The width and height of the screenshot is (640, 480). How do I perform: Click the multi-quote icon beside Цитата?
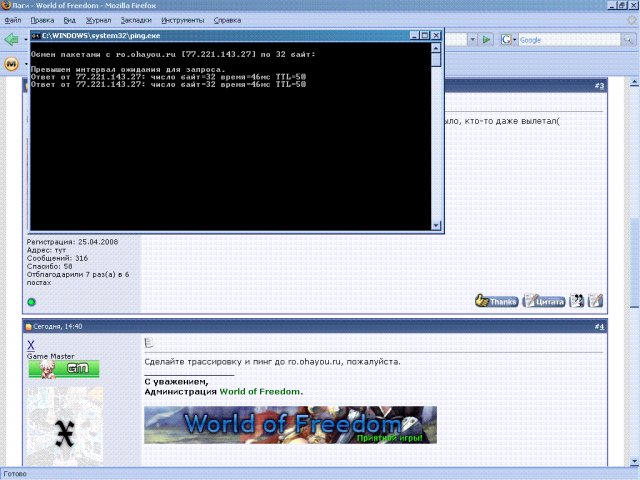tap(576, 301)
